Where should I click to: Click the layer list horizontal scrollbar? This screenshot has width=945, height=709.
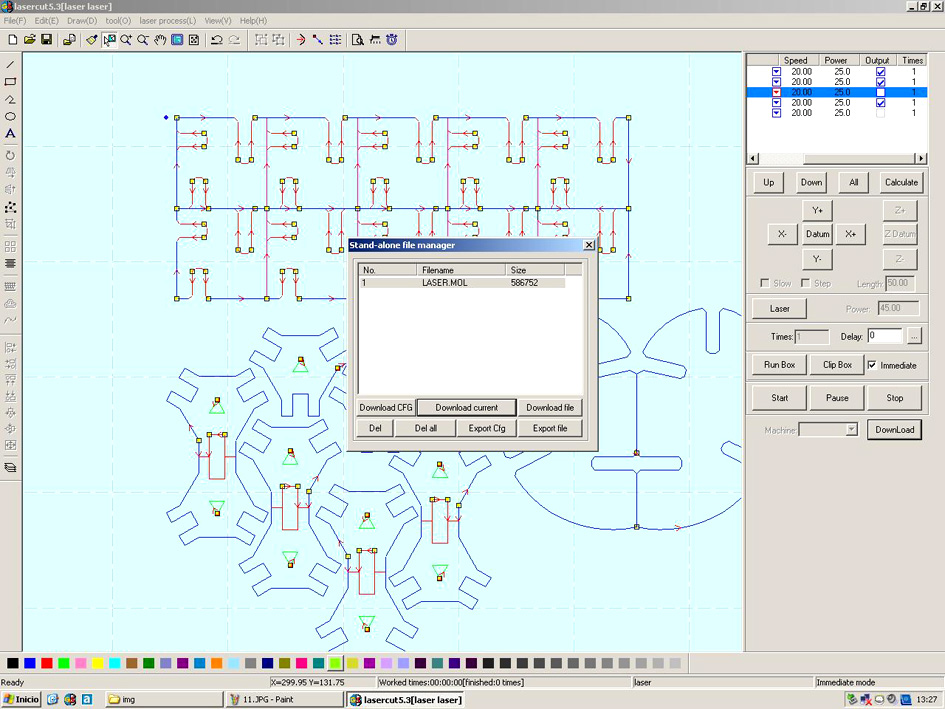tap(837, 159)
